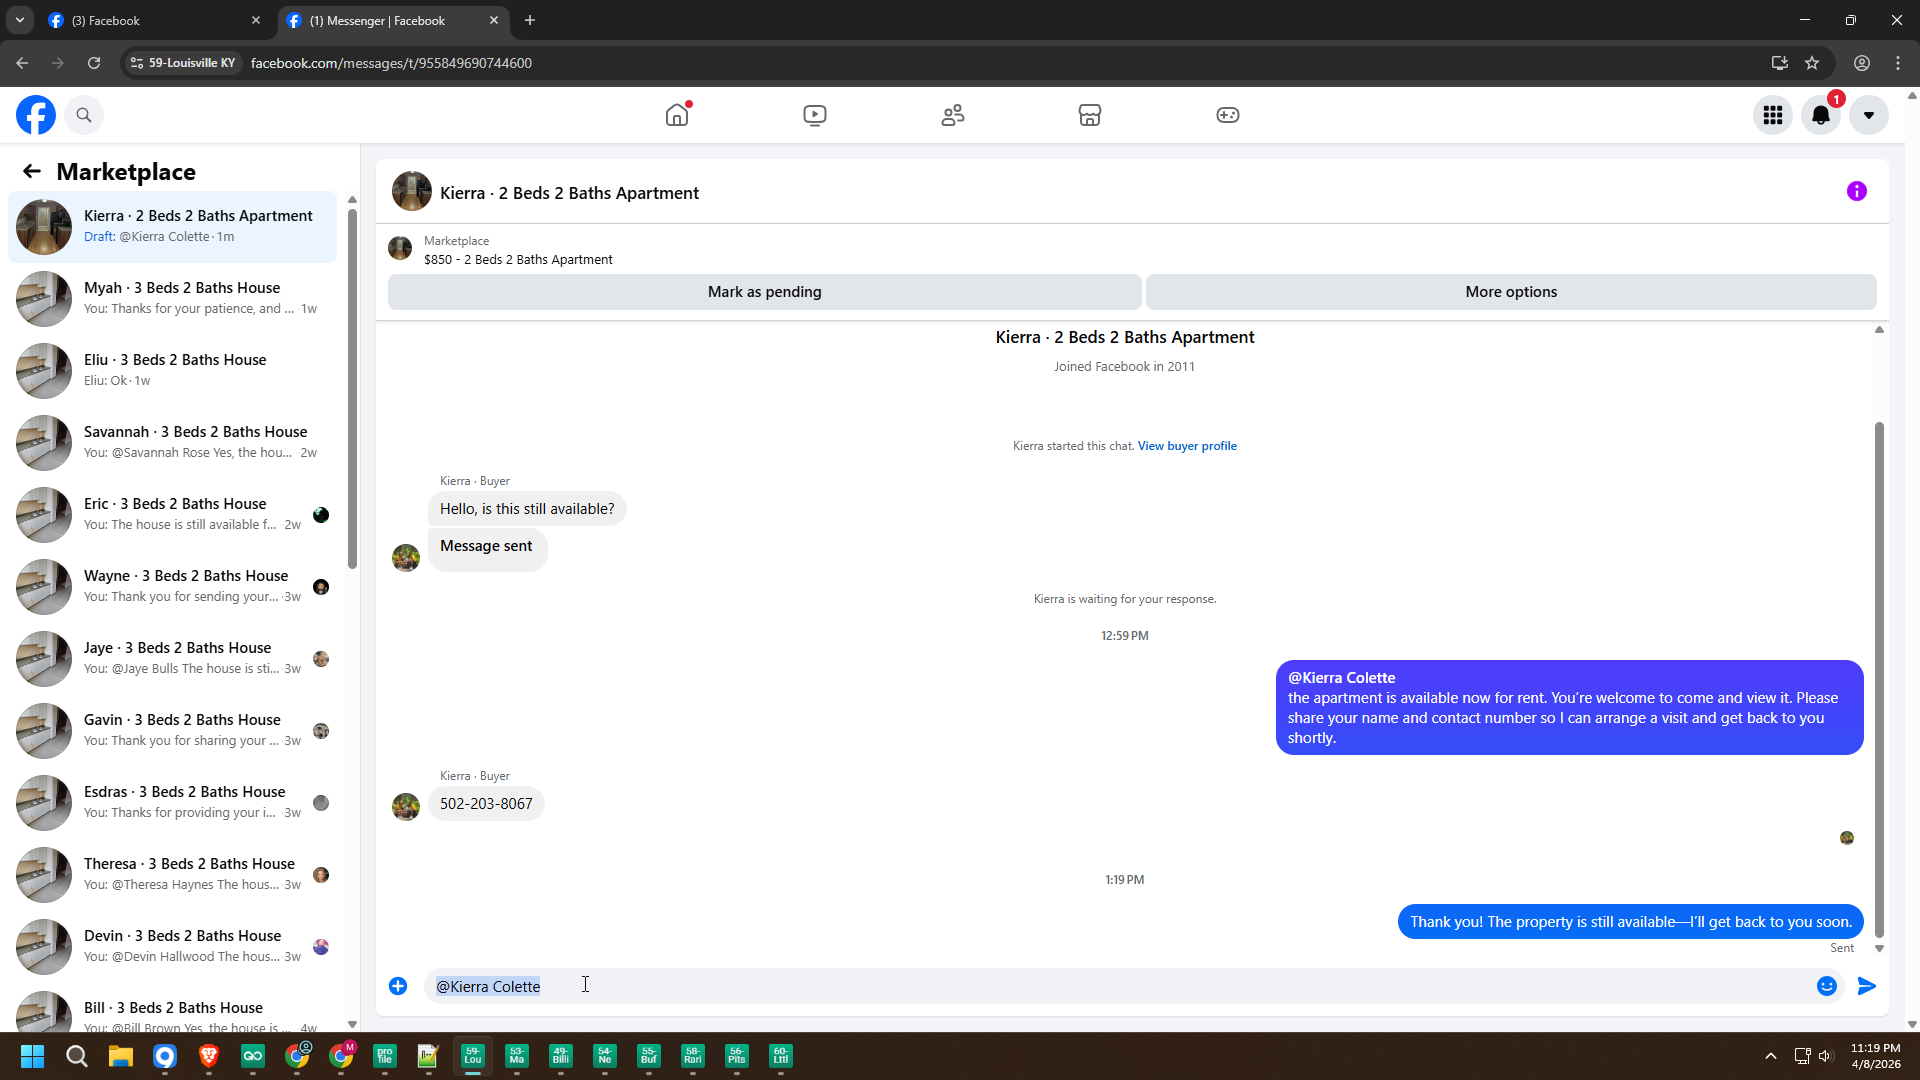Click the plus icon for more actions
The height and width of the screenshot is (1080, 1920).
[398, 986]
